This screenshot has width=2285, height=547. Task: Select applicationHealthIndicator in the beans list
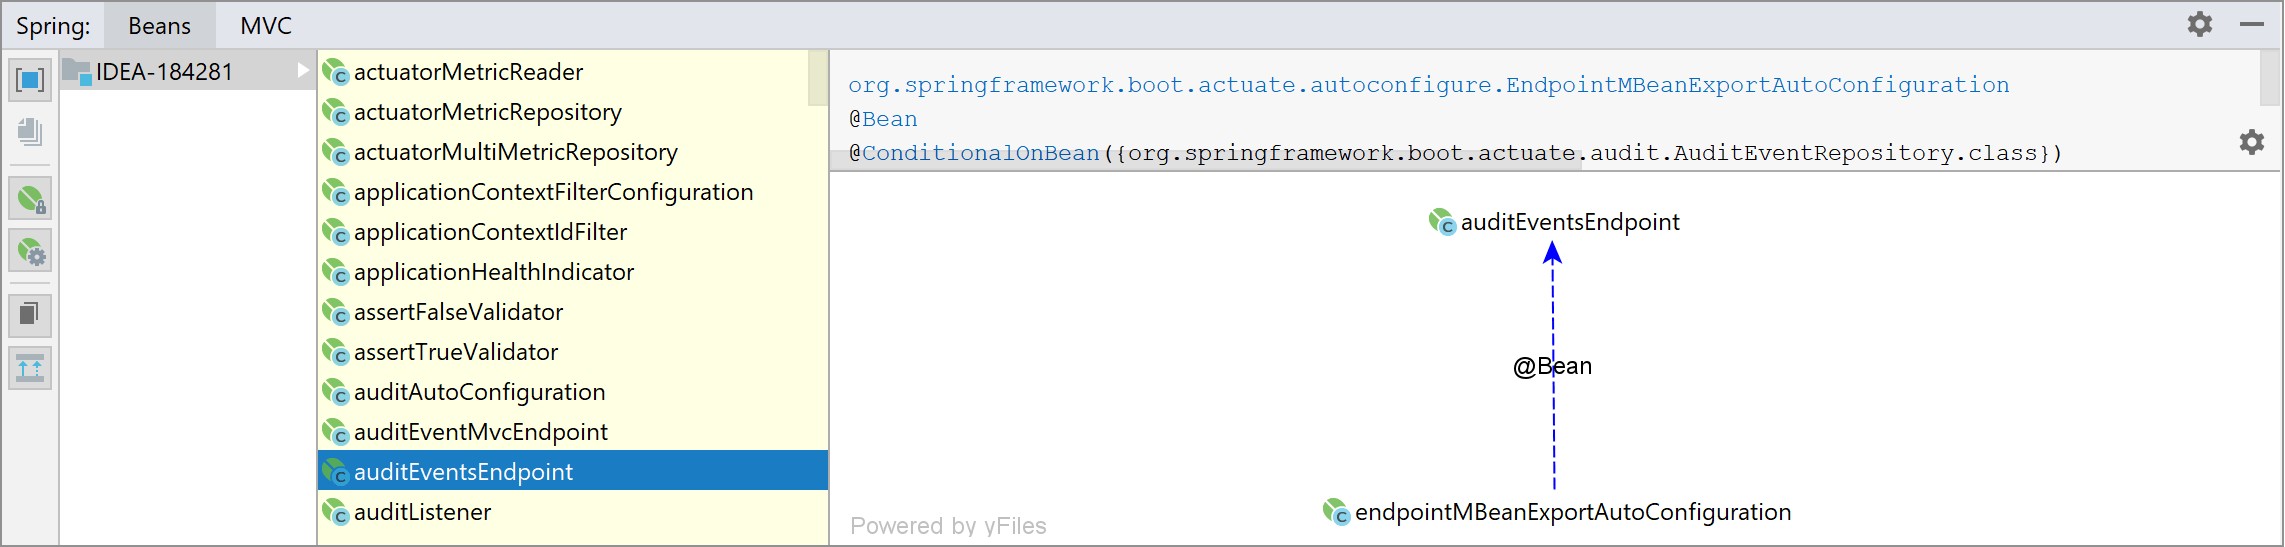point(493,272)
